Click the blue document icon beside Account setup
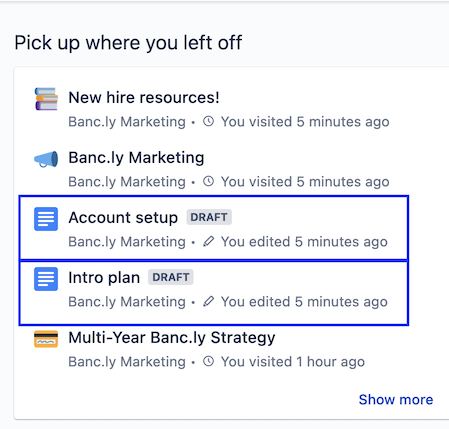This screenshot has height=429, width=449. pyautogui.click(x=46, y=219)
